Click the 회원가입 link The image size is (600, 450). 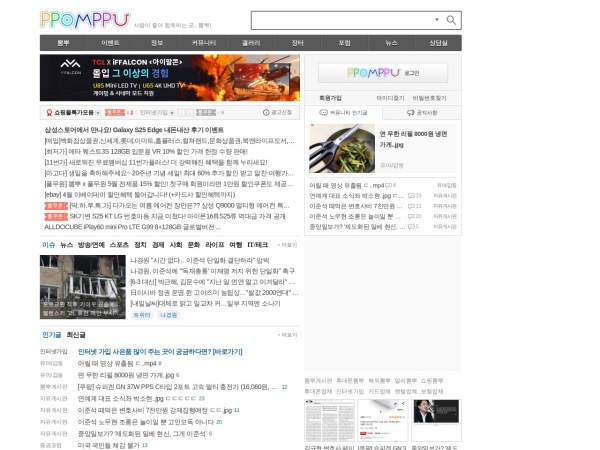[x=330, y=98]
